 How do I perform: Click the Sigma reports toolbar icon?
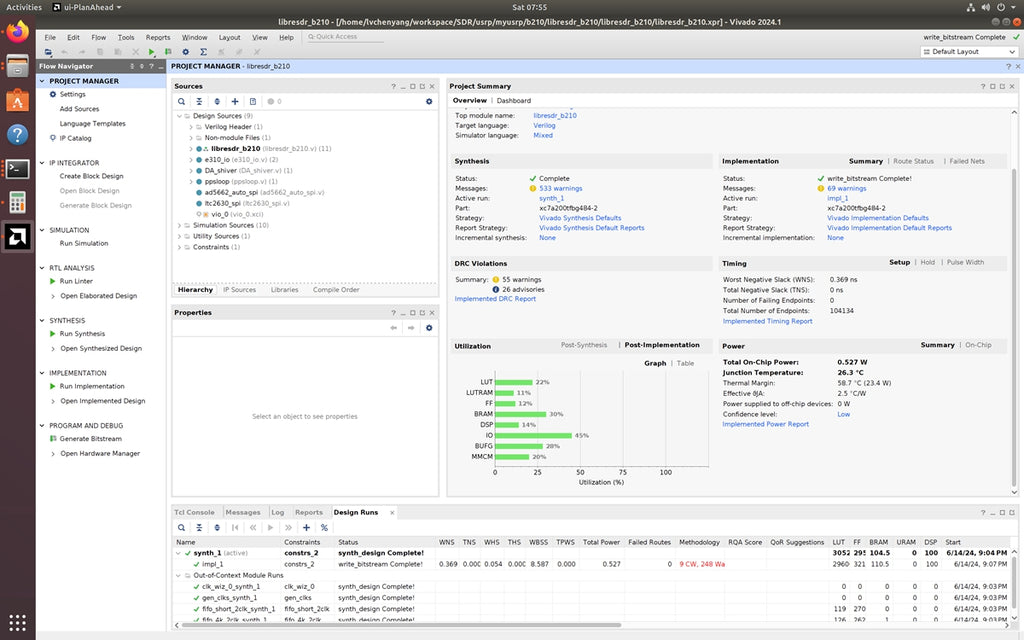[203, 52]
